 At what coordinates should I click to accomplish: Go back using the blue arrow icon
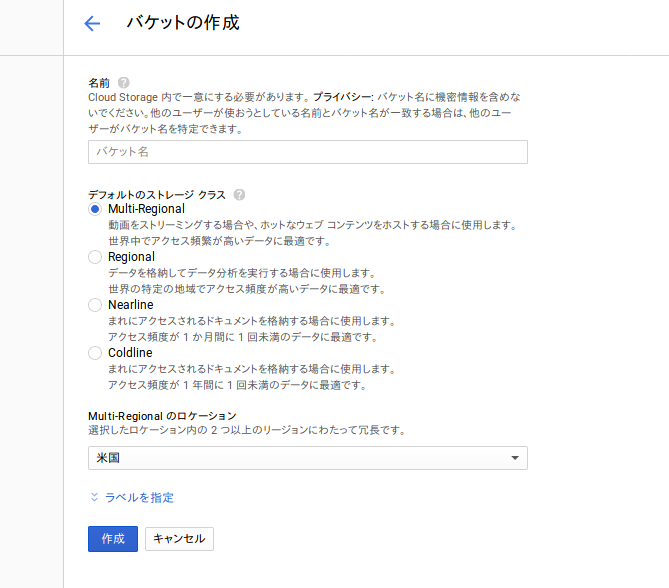coord(92,23)
